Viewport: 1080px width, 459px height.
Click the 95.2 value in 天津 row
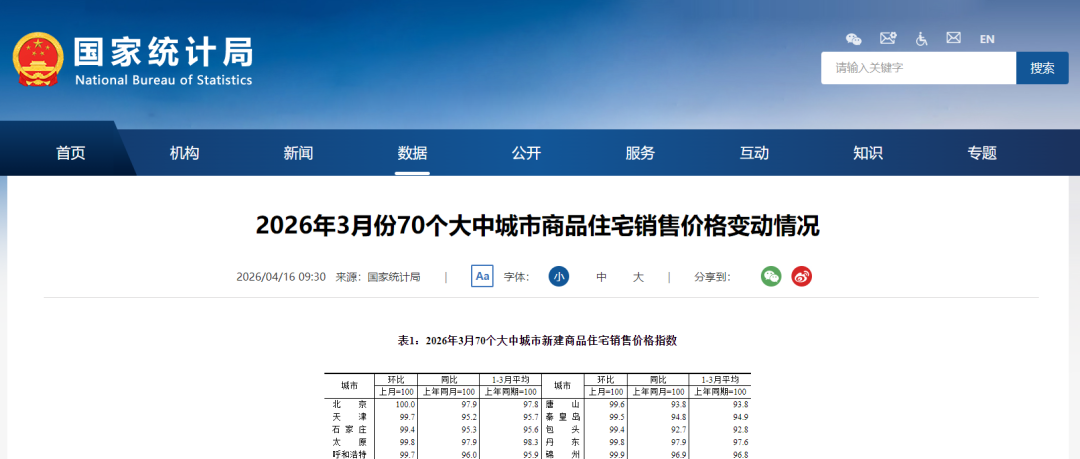point(470,417)
